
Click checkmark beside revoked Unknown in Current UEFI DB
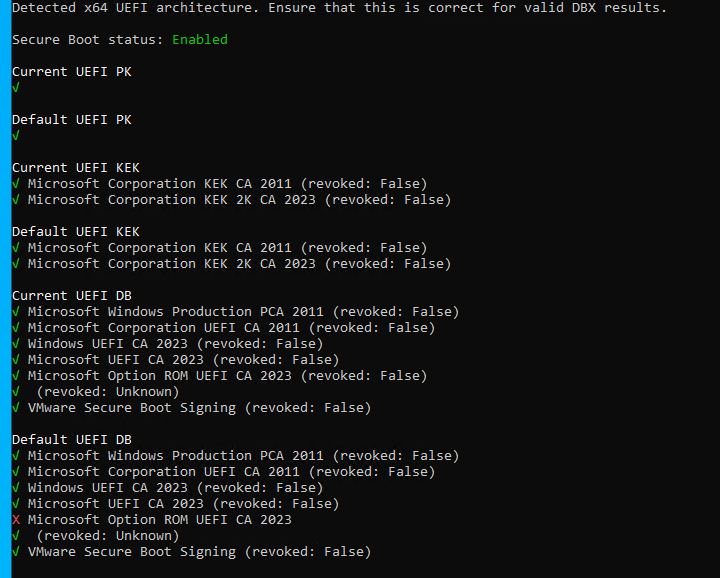(x=16, y=392)
